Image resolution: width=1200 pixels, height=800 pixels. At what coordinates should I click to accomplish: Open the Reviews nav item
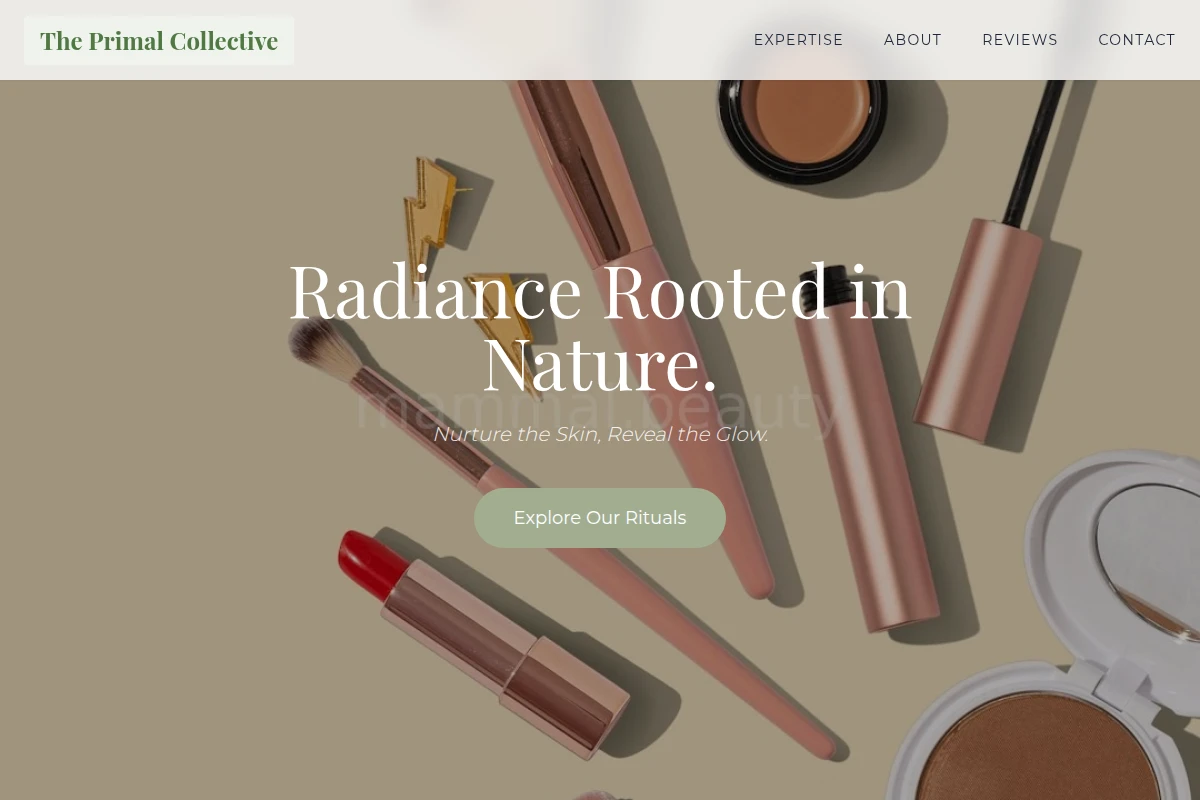point(1019,40)
